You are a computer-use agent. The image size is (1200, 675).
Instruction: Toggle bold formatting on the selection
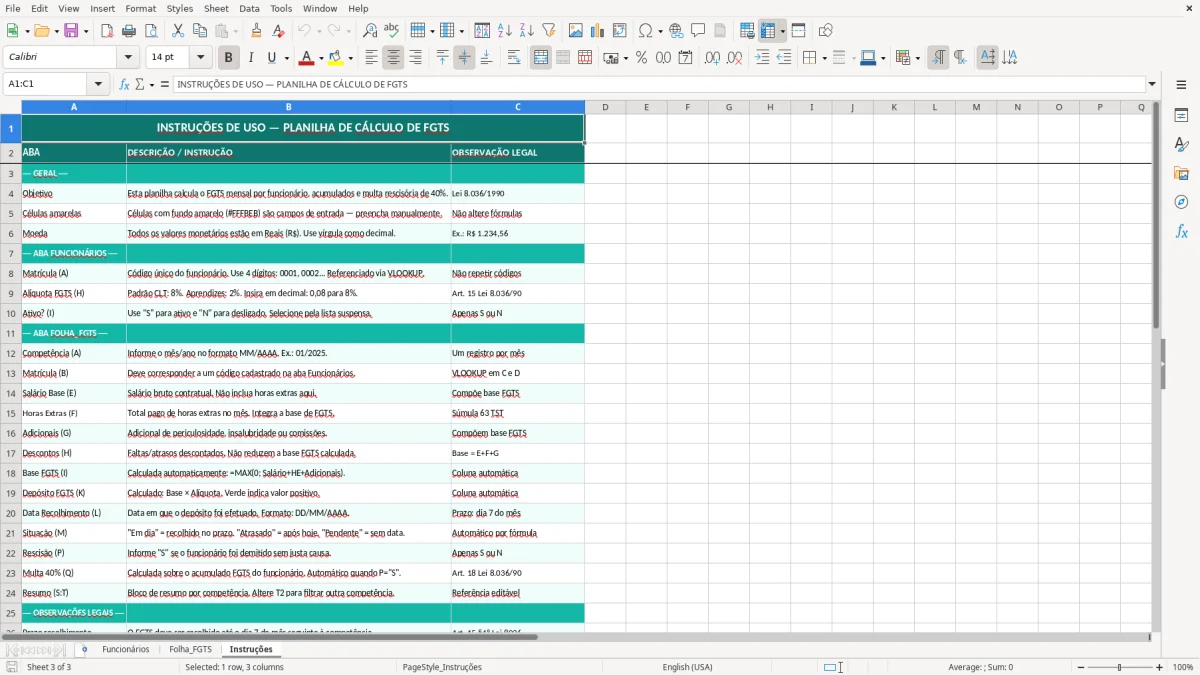click(228, 57)
